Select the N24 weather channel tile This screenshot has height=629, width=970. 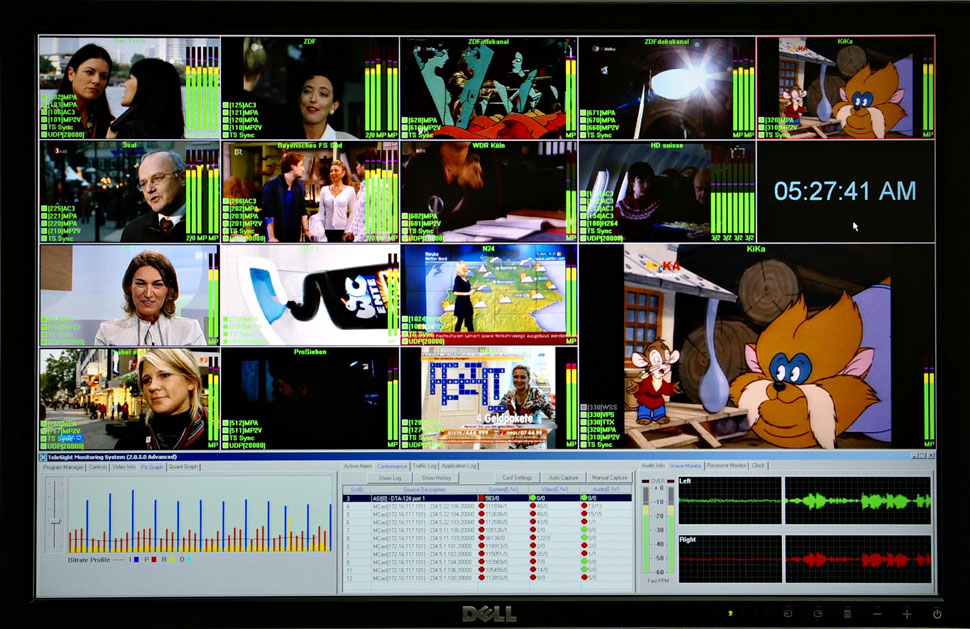488,294
